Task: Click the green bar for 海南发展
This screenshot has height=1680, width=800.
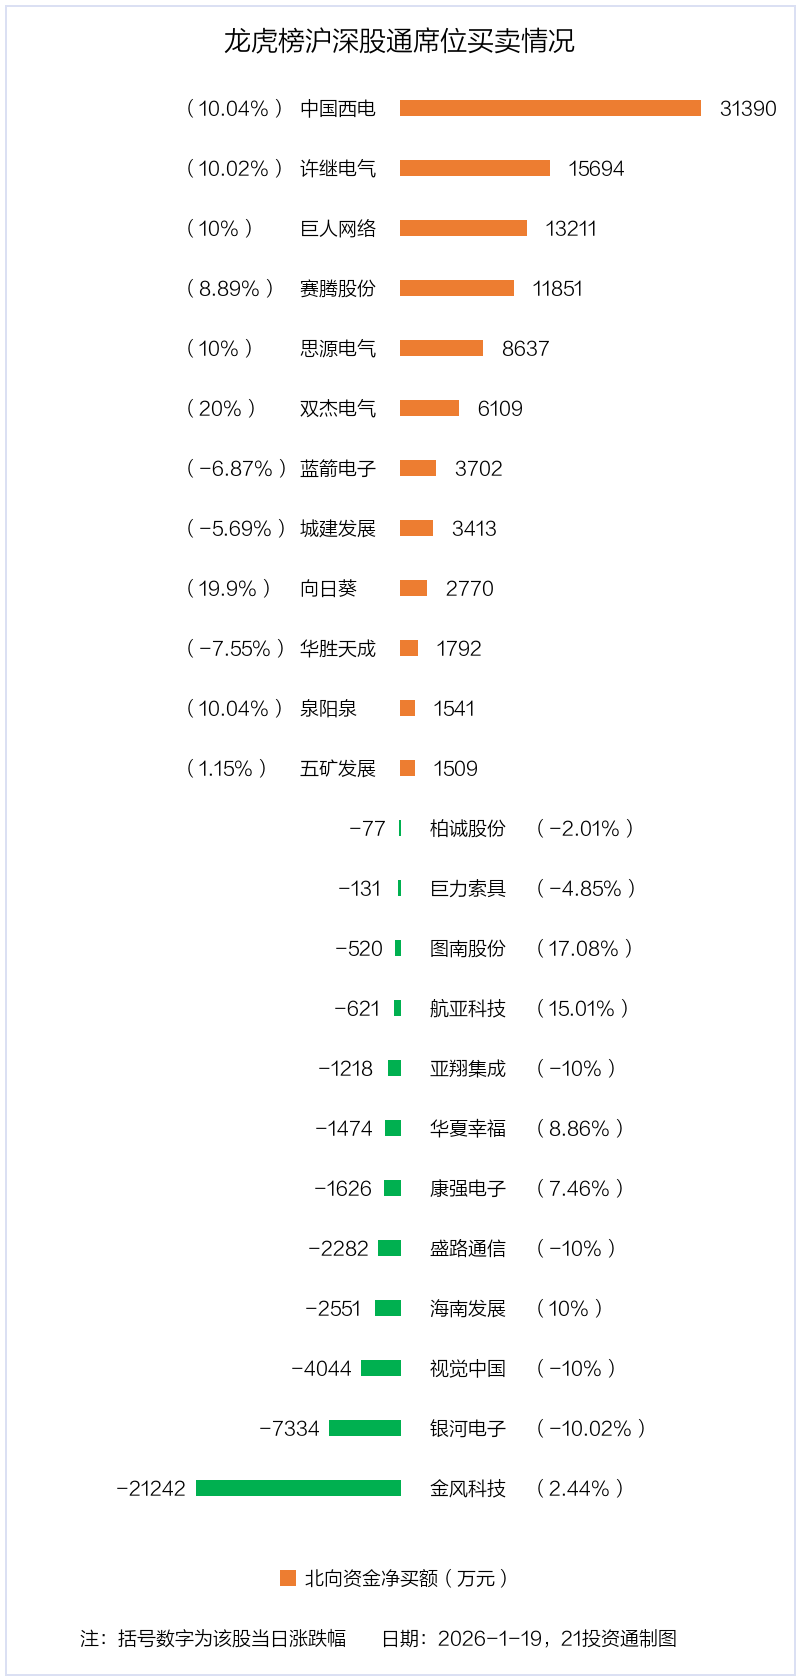Action: [388, 1308]
